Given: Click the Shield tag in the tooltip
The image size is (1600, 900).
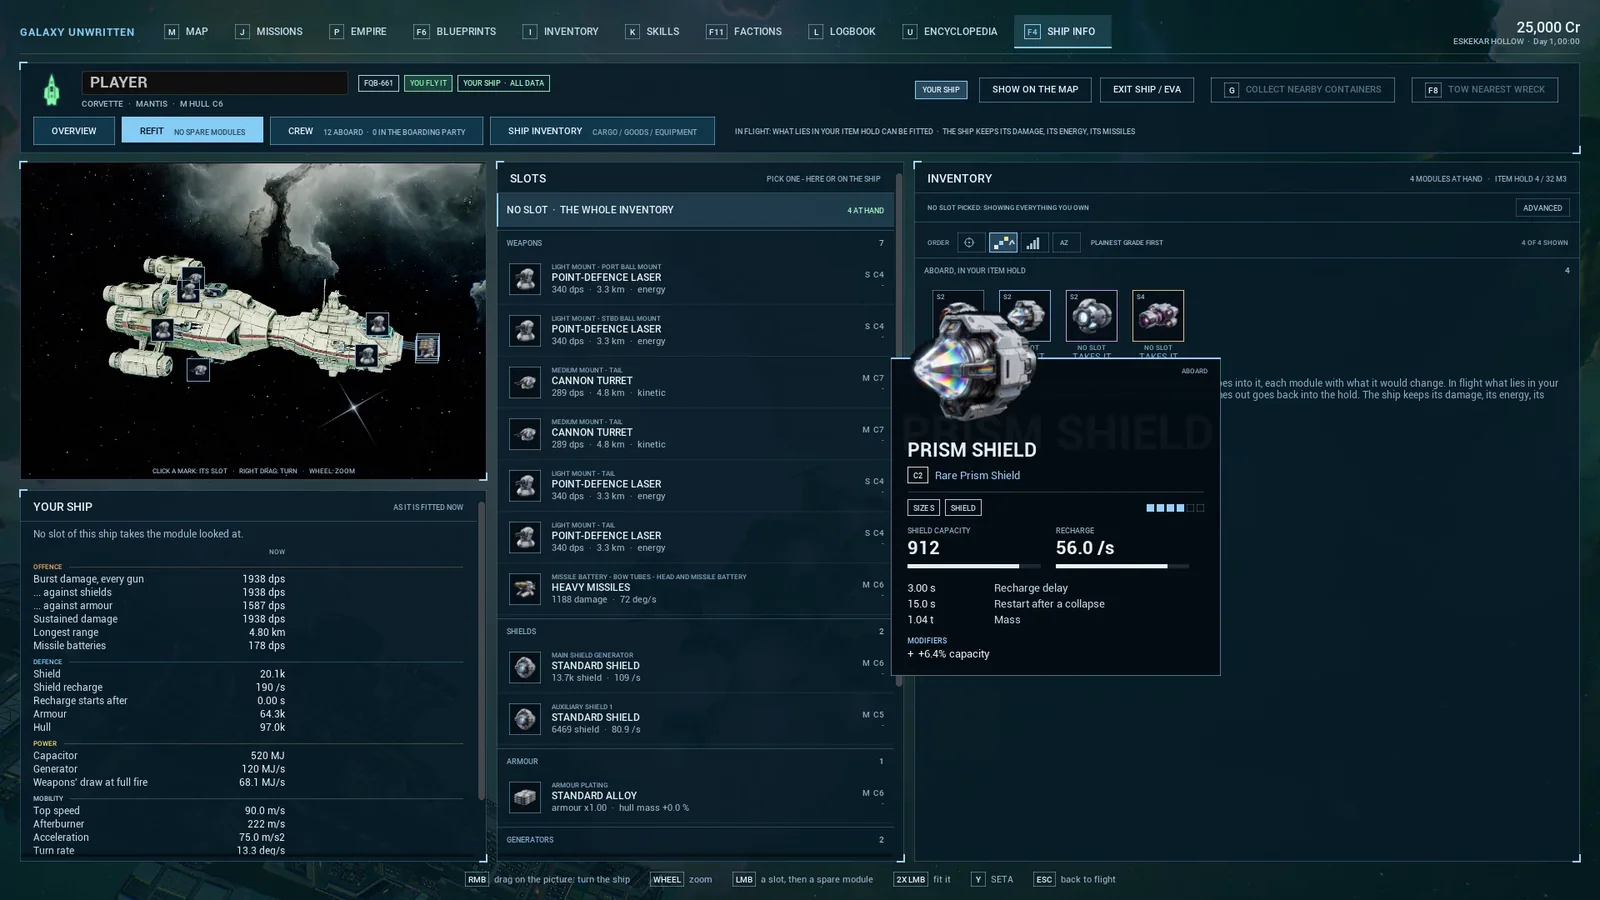Looking at the screenshot, I should click(x=963, y=508).
